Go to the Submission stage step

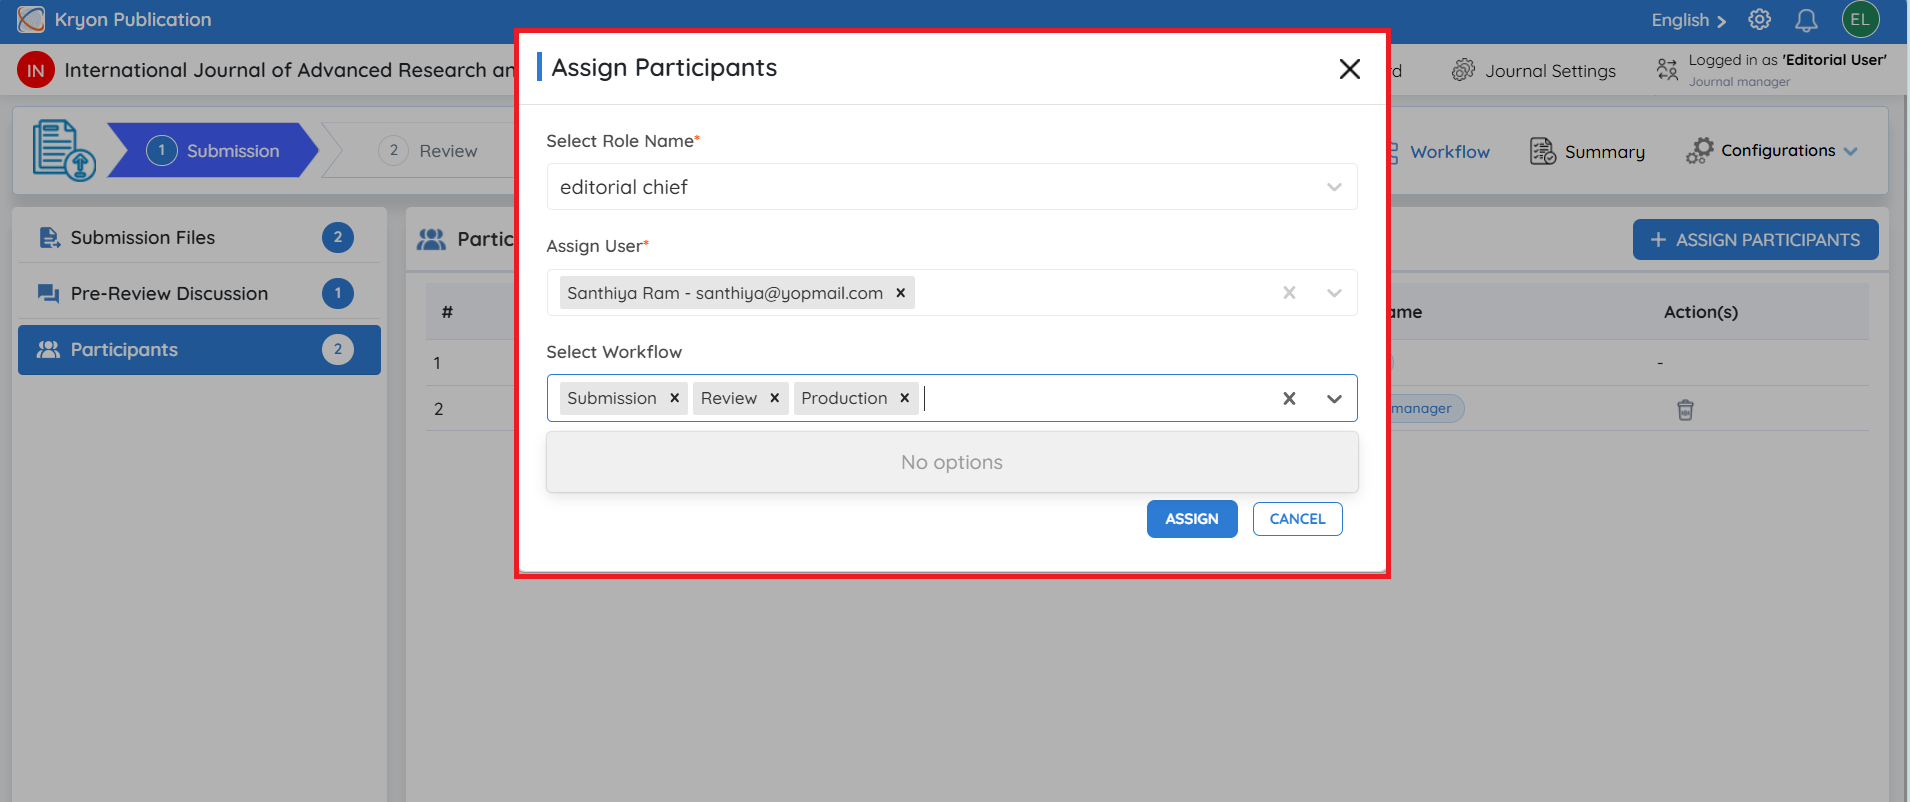(213, 150)
